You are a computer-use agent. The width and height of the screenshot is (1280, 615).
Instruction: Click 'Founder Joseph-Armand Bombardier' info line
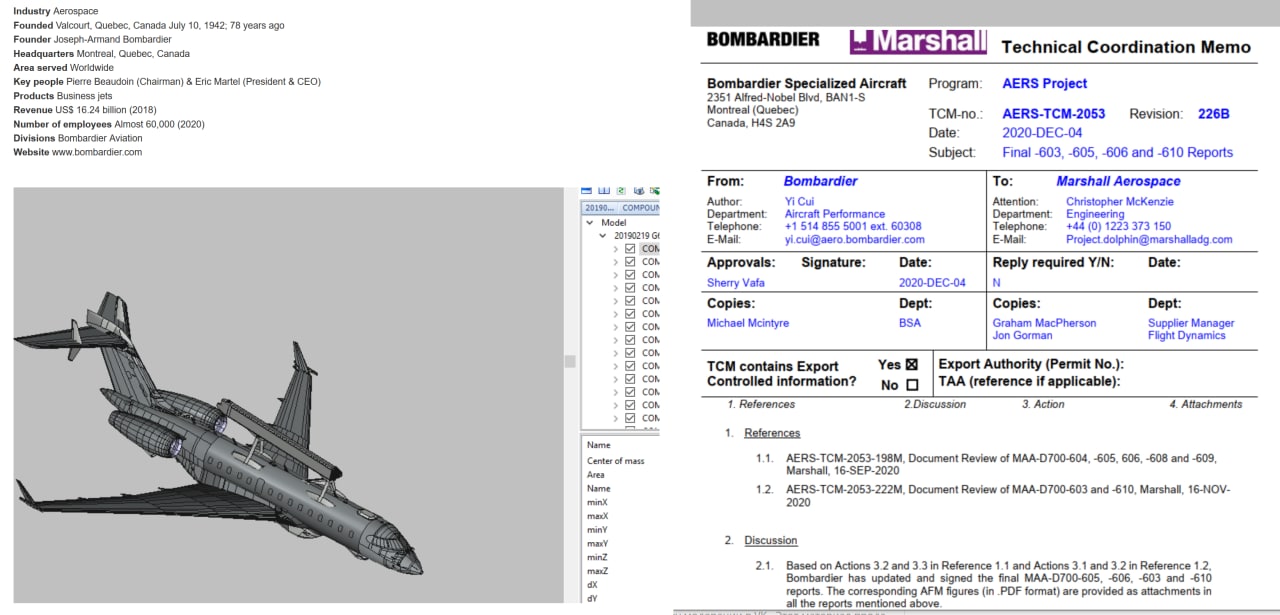[x=92, y=39]
